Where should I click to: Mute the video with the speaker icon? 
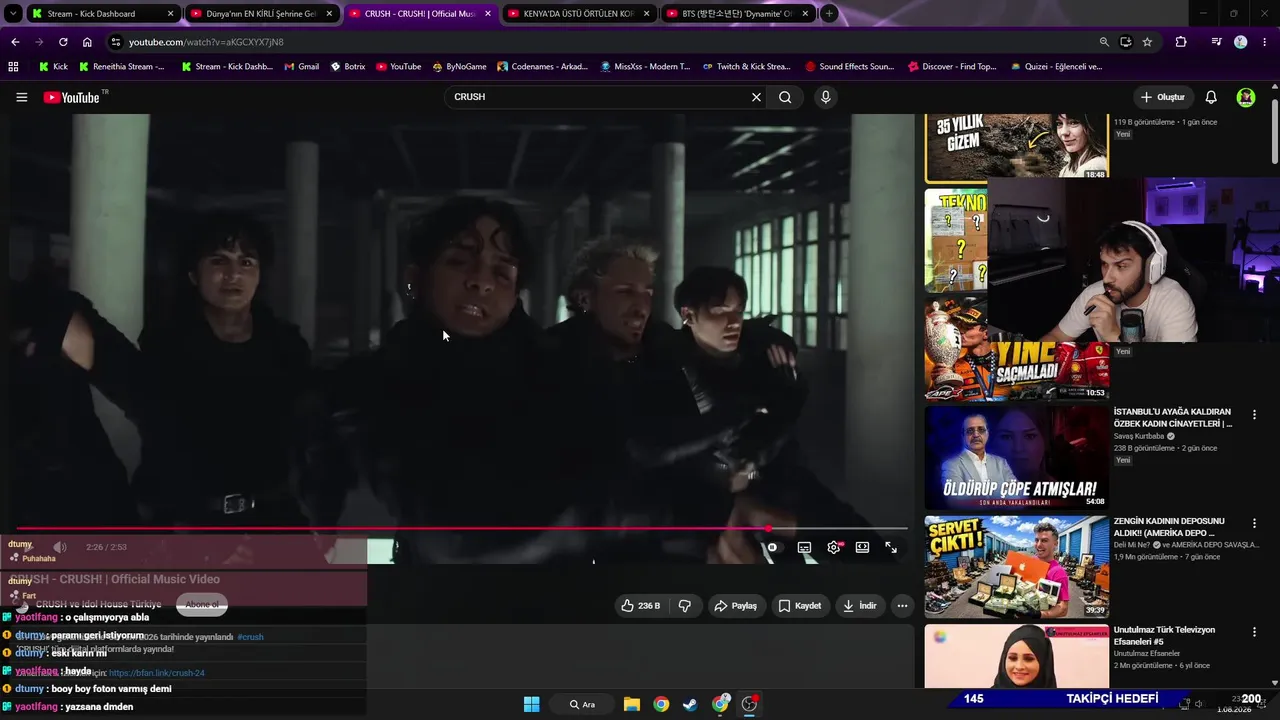pos(60,547)
